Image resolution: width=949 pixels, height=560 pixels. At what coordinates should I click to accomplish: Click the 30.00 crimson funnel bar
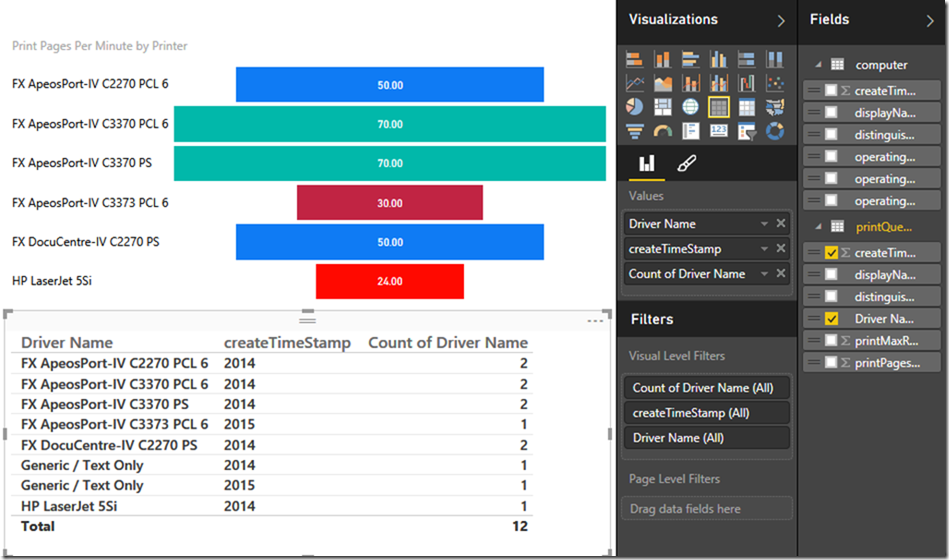390,203
